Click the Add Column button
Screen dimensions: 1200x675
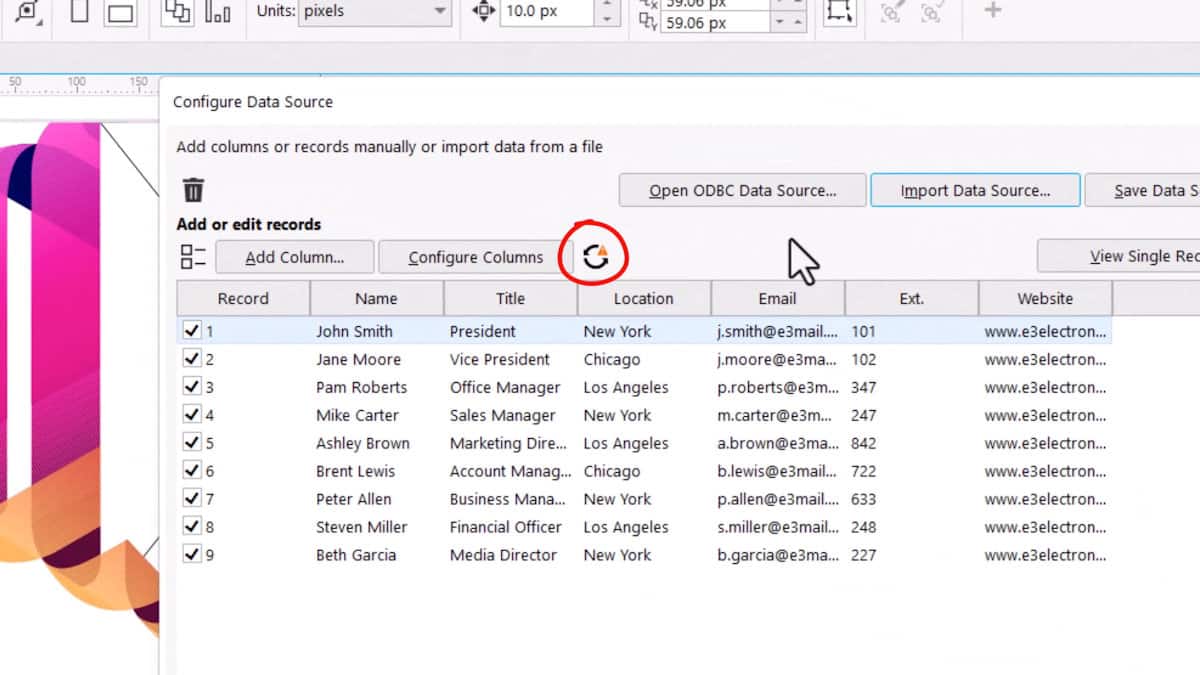tap(294, 256)
